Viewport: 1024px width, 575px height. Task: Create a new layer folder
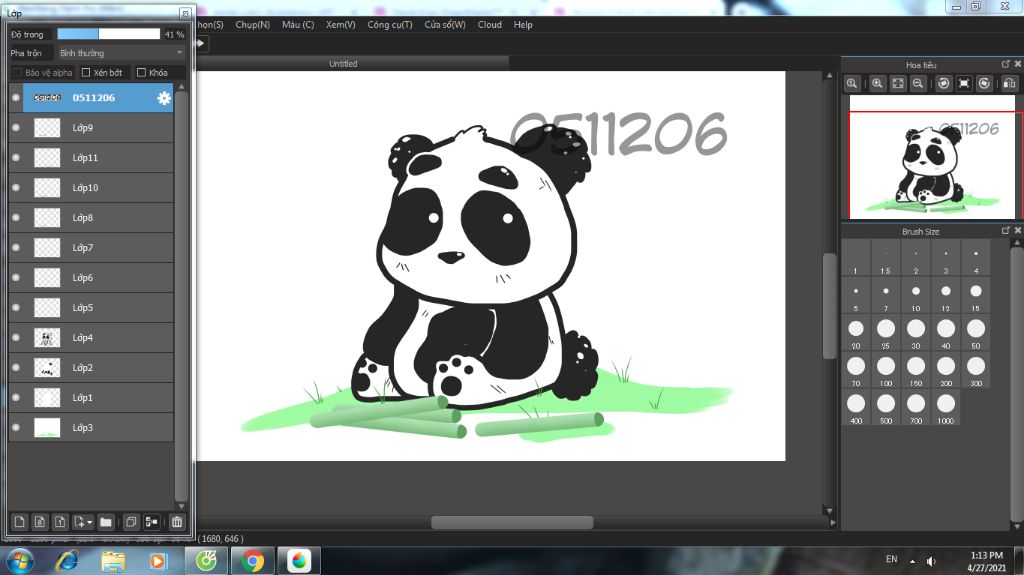[x=106, y=522]
